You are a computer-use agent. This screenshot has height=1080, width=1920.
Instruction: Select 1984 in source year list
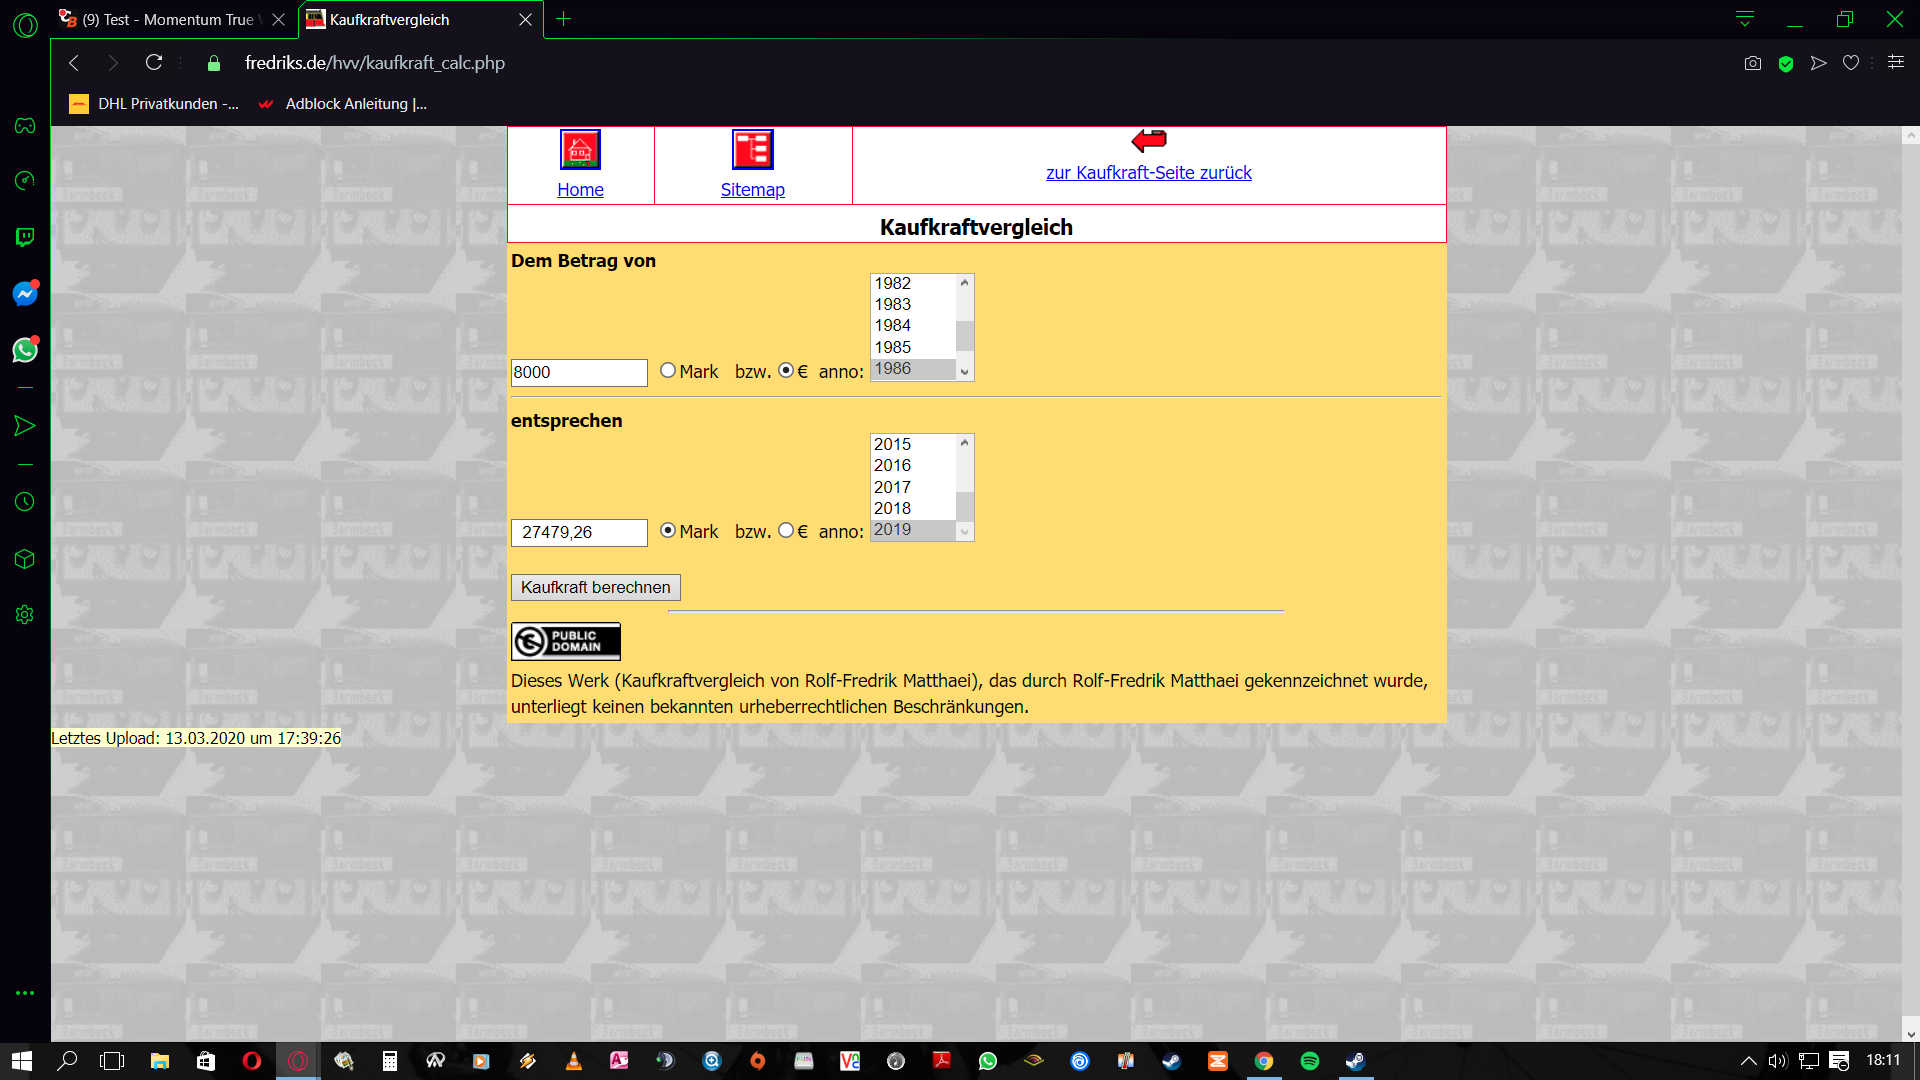[892, 325]
